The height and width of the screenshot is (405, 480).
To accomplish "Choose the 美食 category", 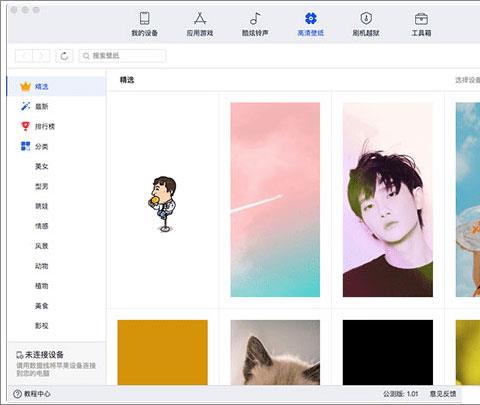I will click(42, 306).
